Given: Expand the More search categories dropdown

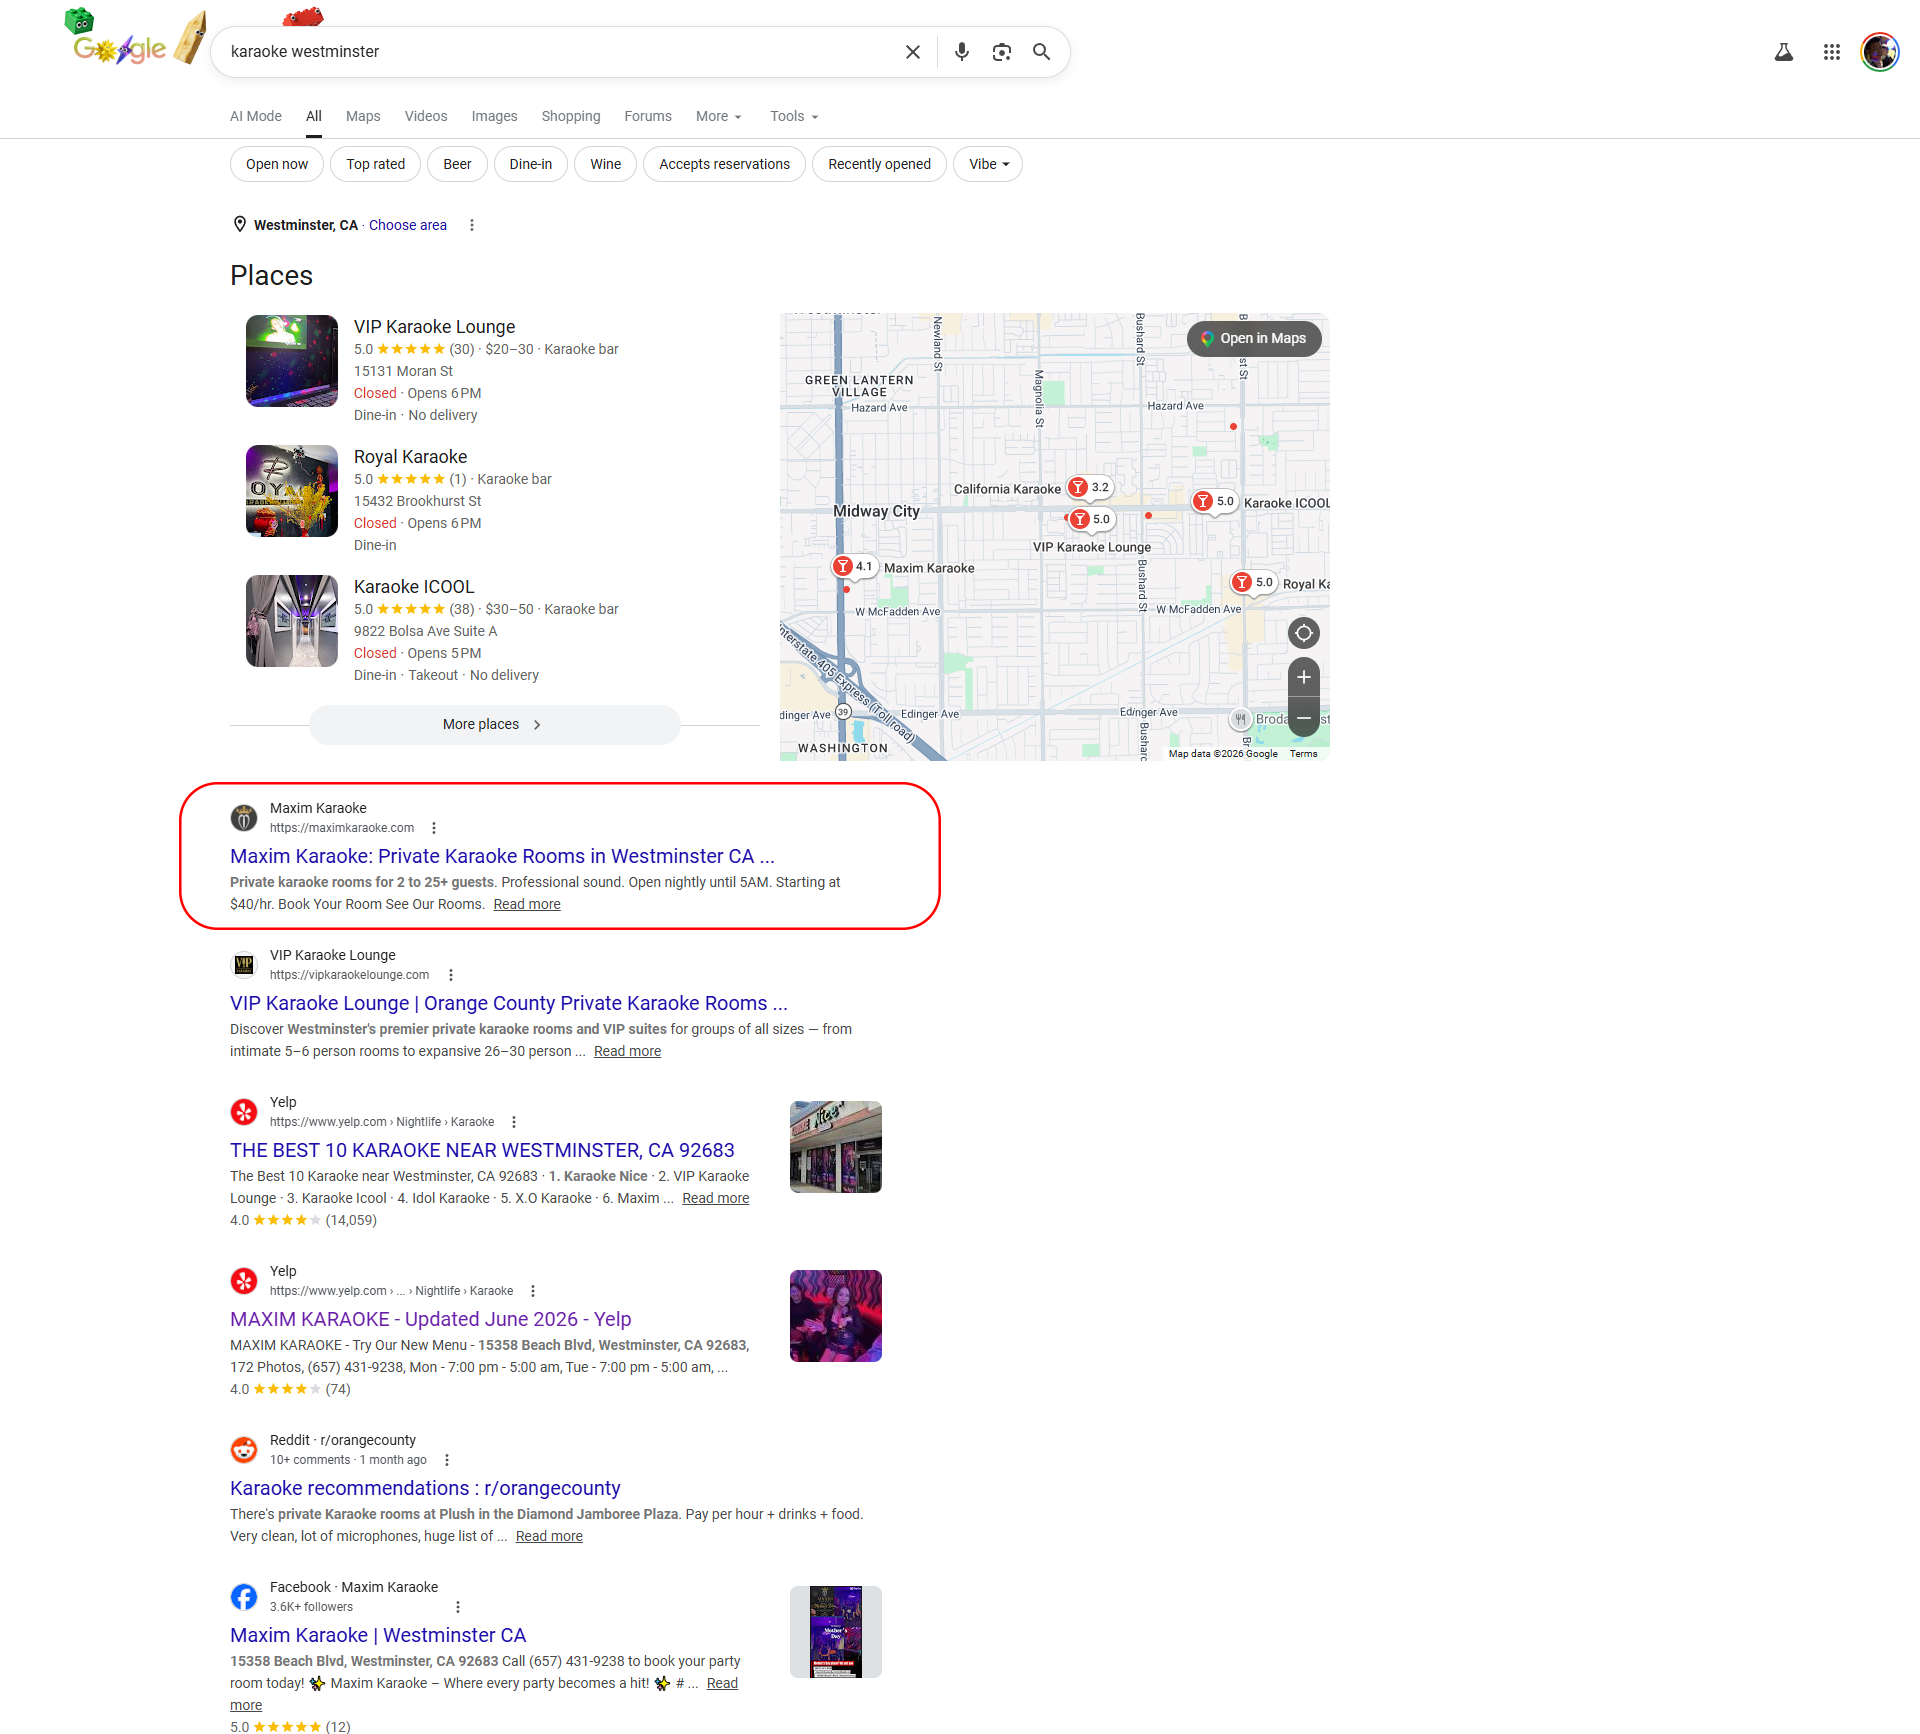Looking at the screenshot, I should 719,116.
